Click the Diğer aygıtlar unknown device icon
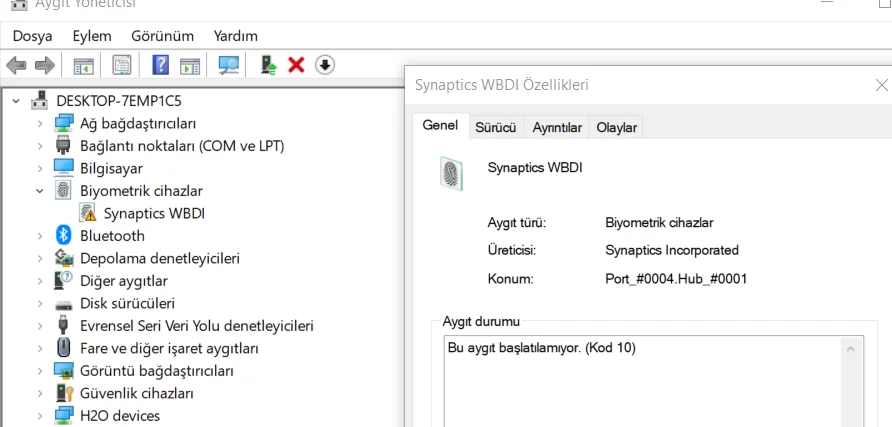 coord(64,280)
